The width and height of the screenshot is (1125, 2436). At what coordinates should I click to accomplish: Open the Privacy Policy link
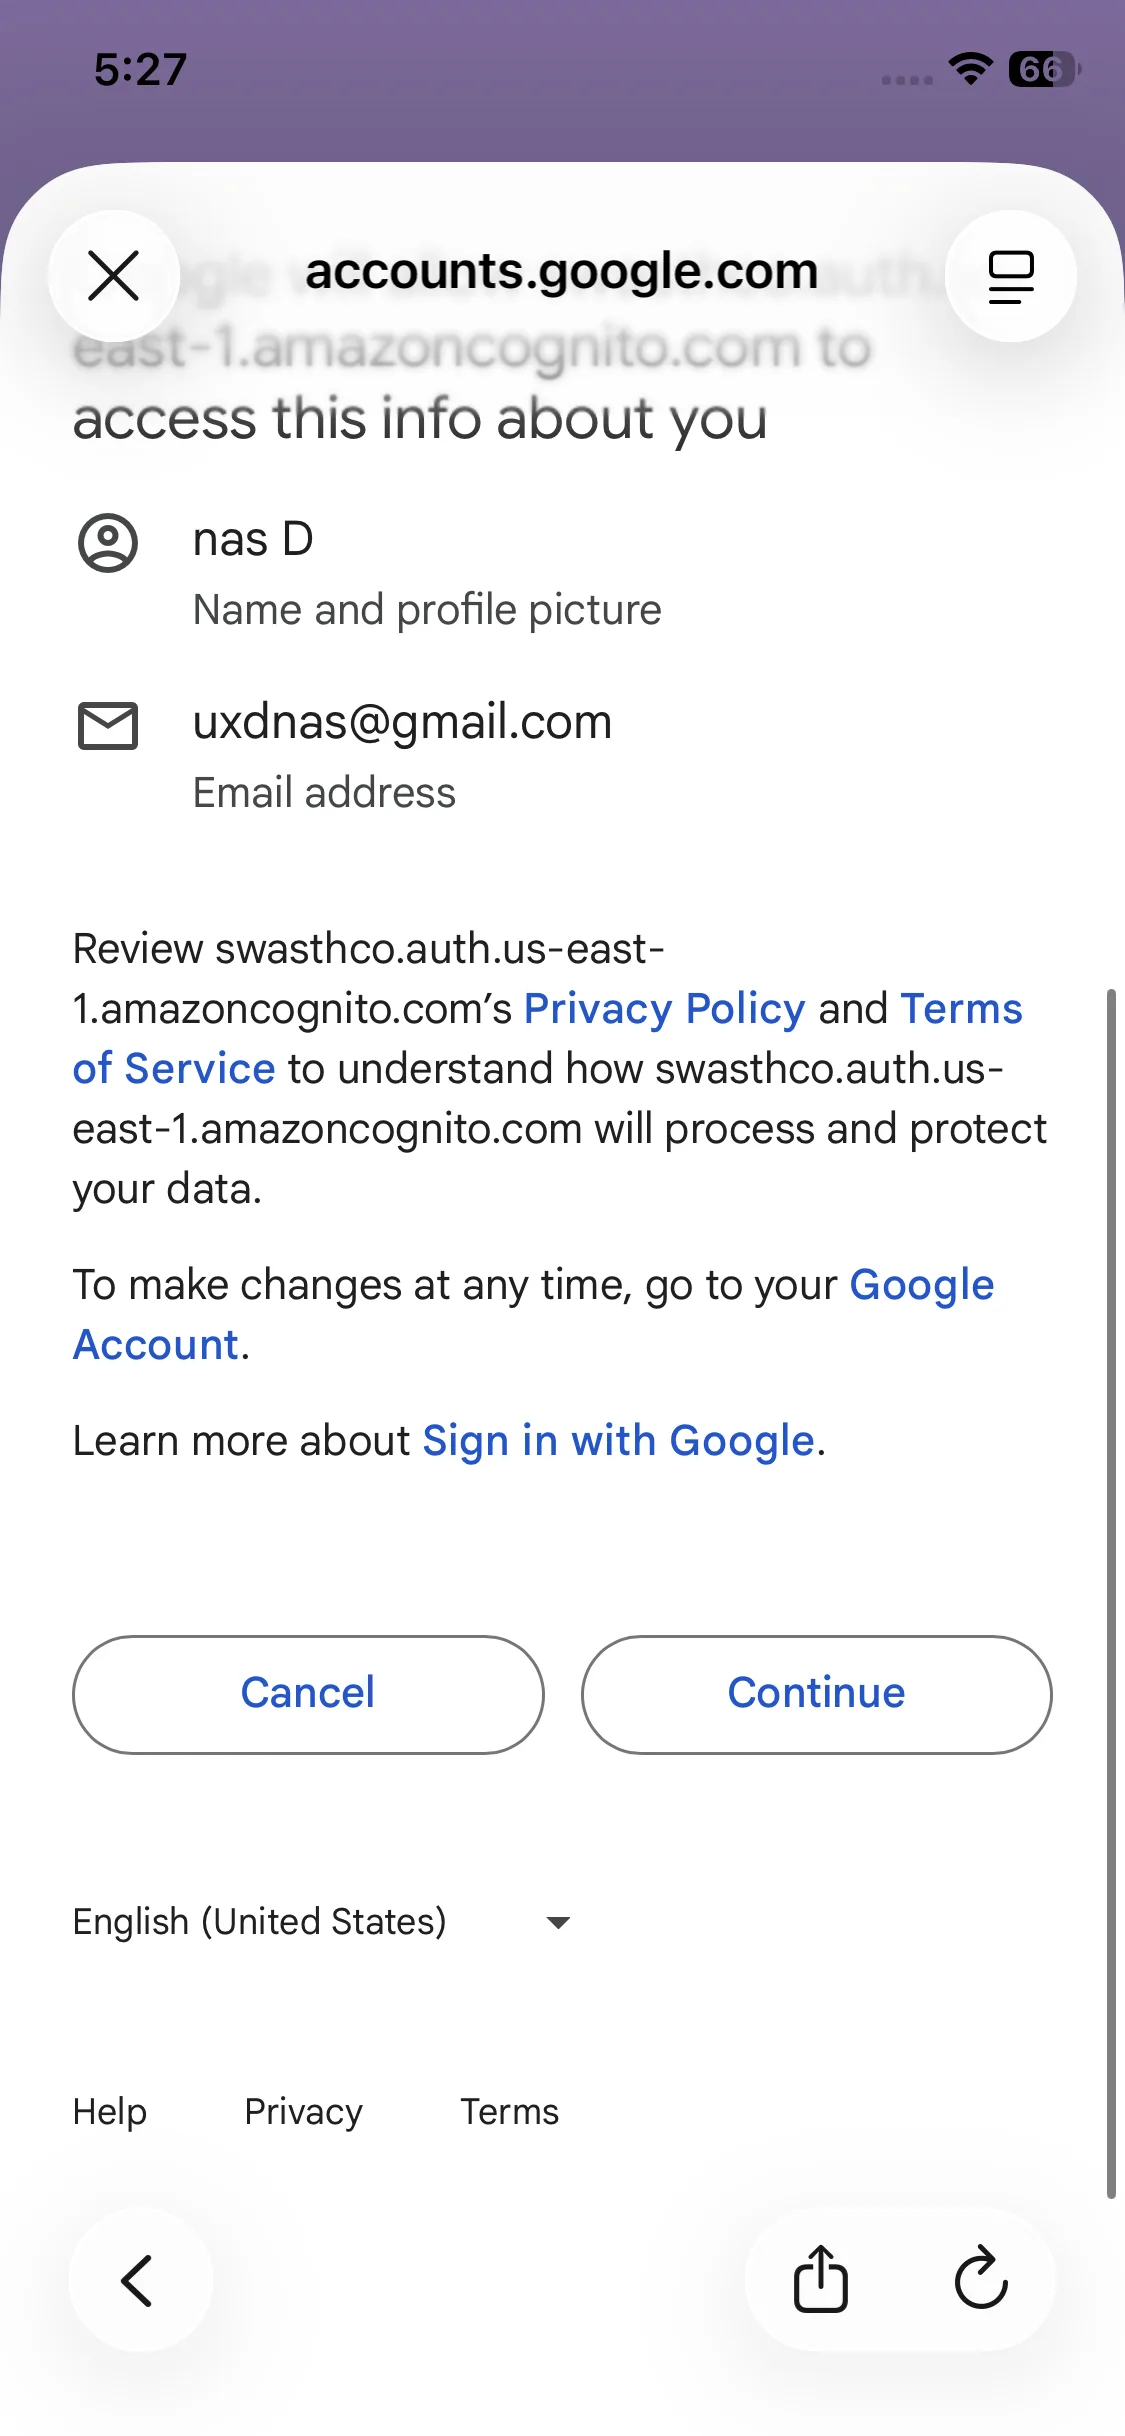[664, 1009]
